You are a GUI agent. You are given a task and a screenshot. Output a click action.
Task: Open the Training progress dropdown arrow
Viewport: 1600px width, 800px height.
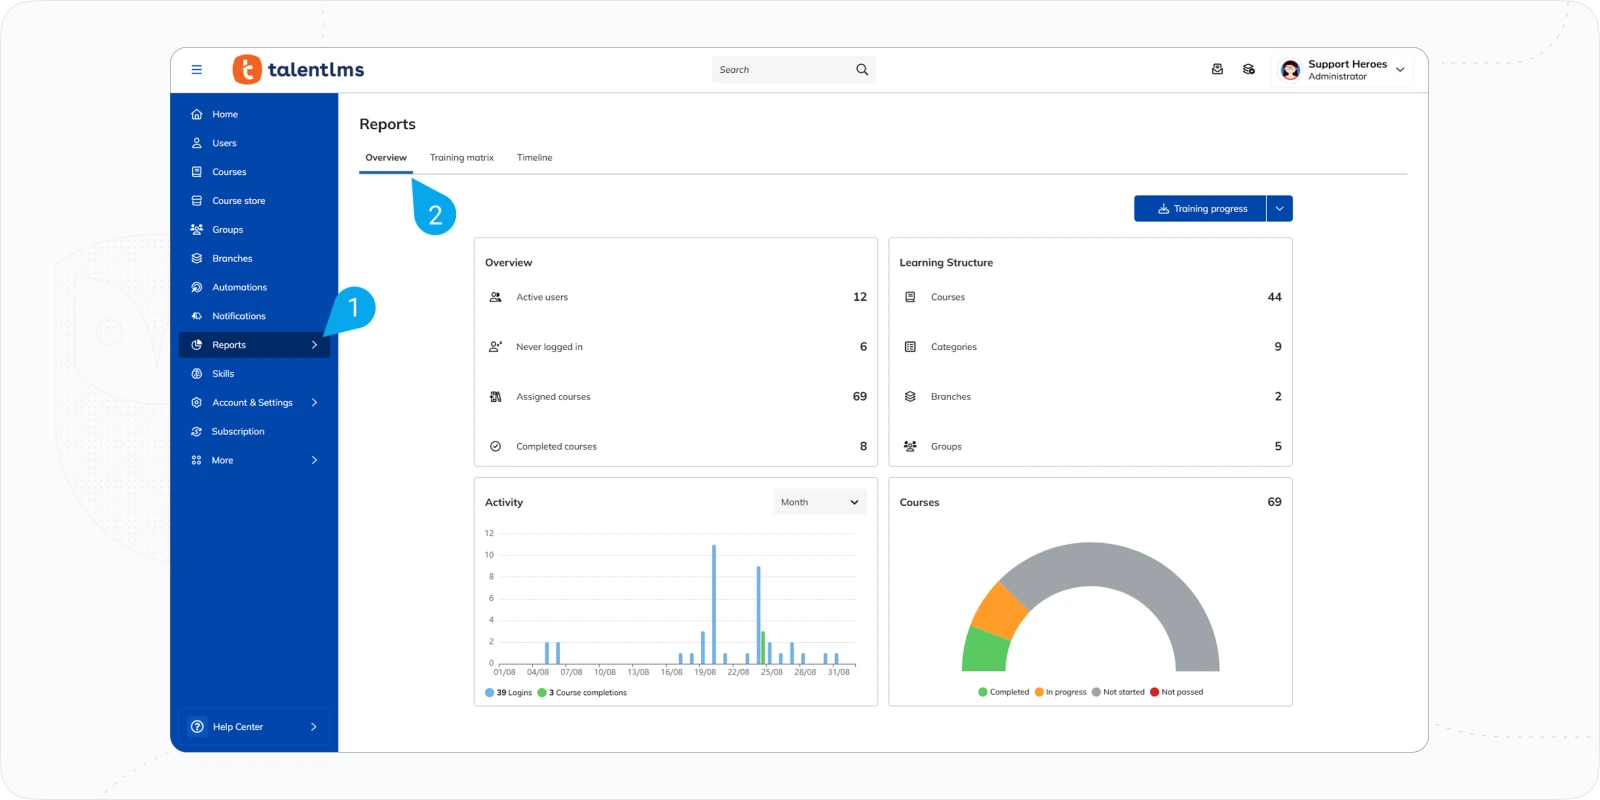(x=1280, y=209)
